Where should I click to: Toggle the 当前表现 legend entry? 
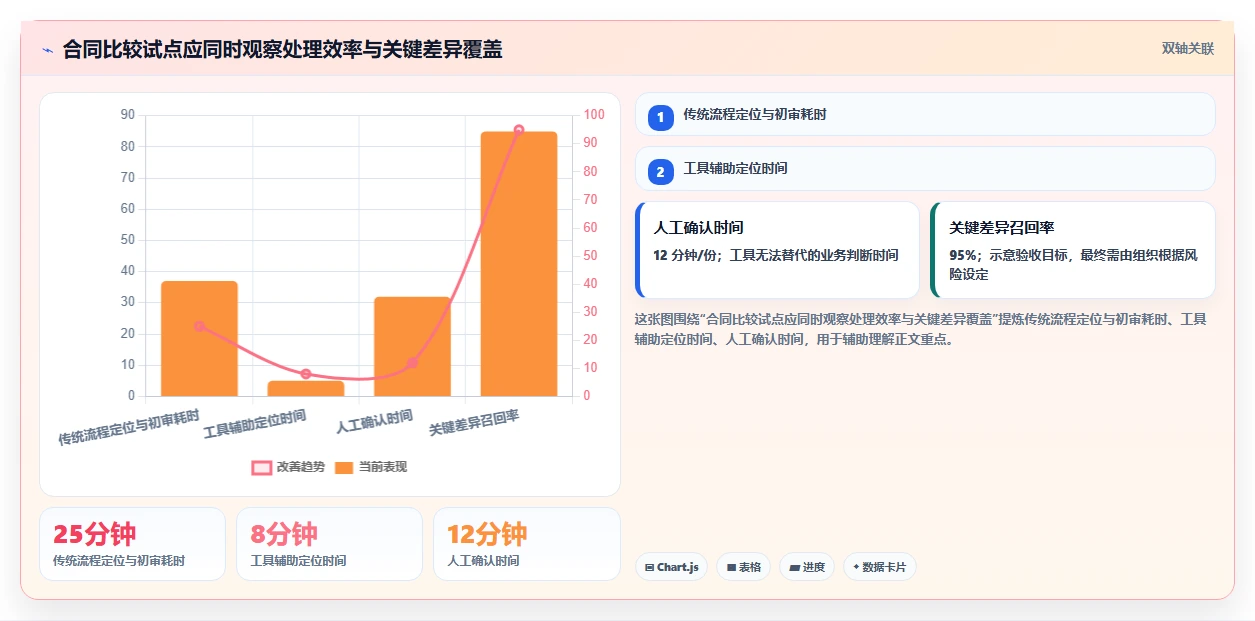click(371, 467)
